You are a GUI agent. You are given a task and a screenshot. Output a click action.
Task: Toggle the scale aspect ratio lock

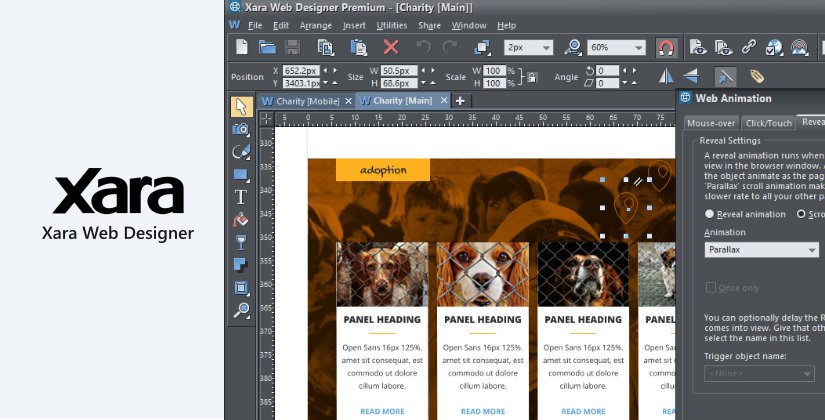[x=532, y=77]
